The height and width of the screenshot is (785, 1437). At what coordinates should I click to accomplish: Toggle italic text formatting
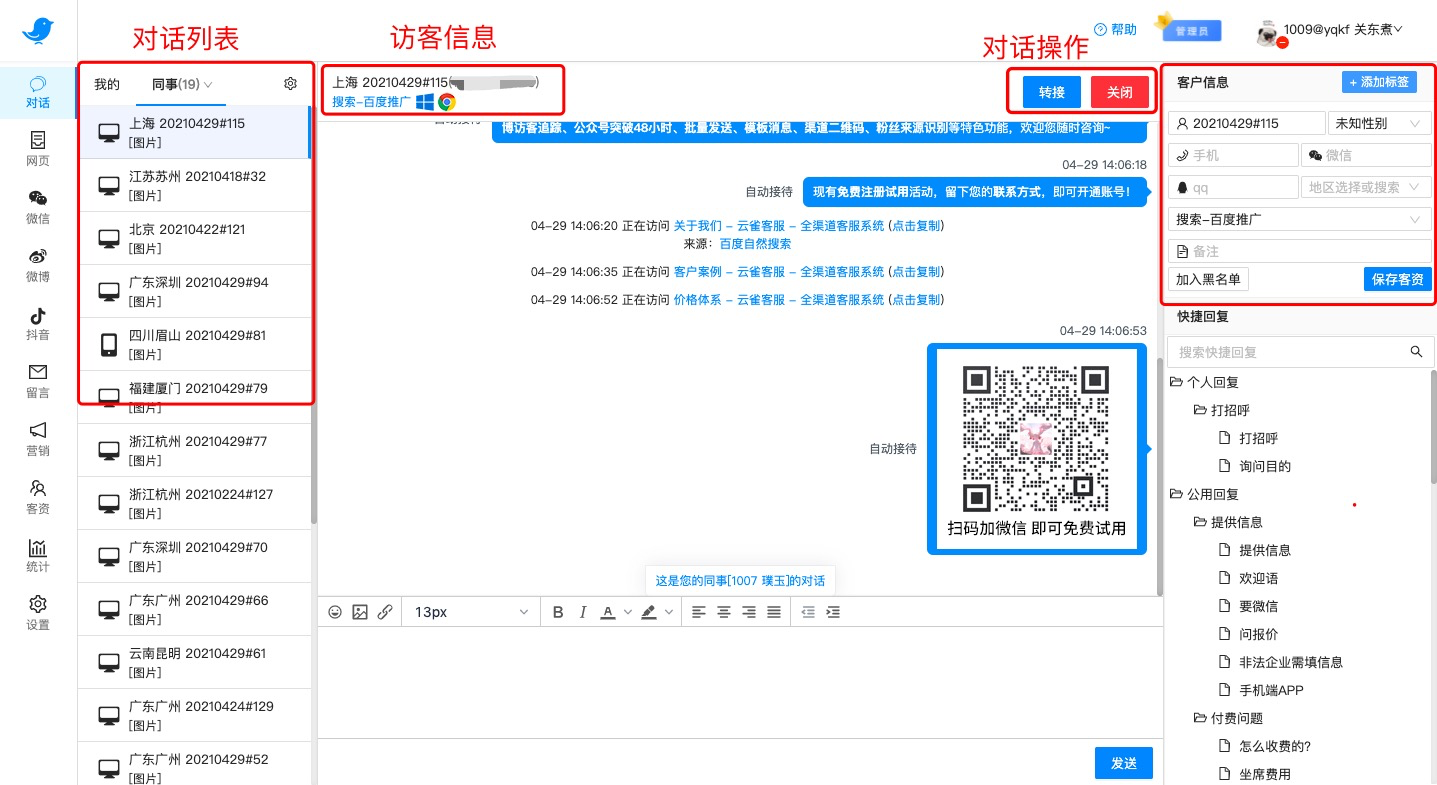point(582,612)
